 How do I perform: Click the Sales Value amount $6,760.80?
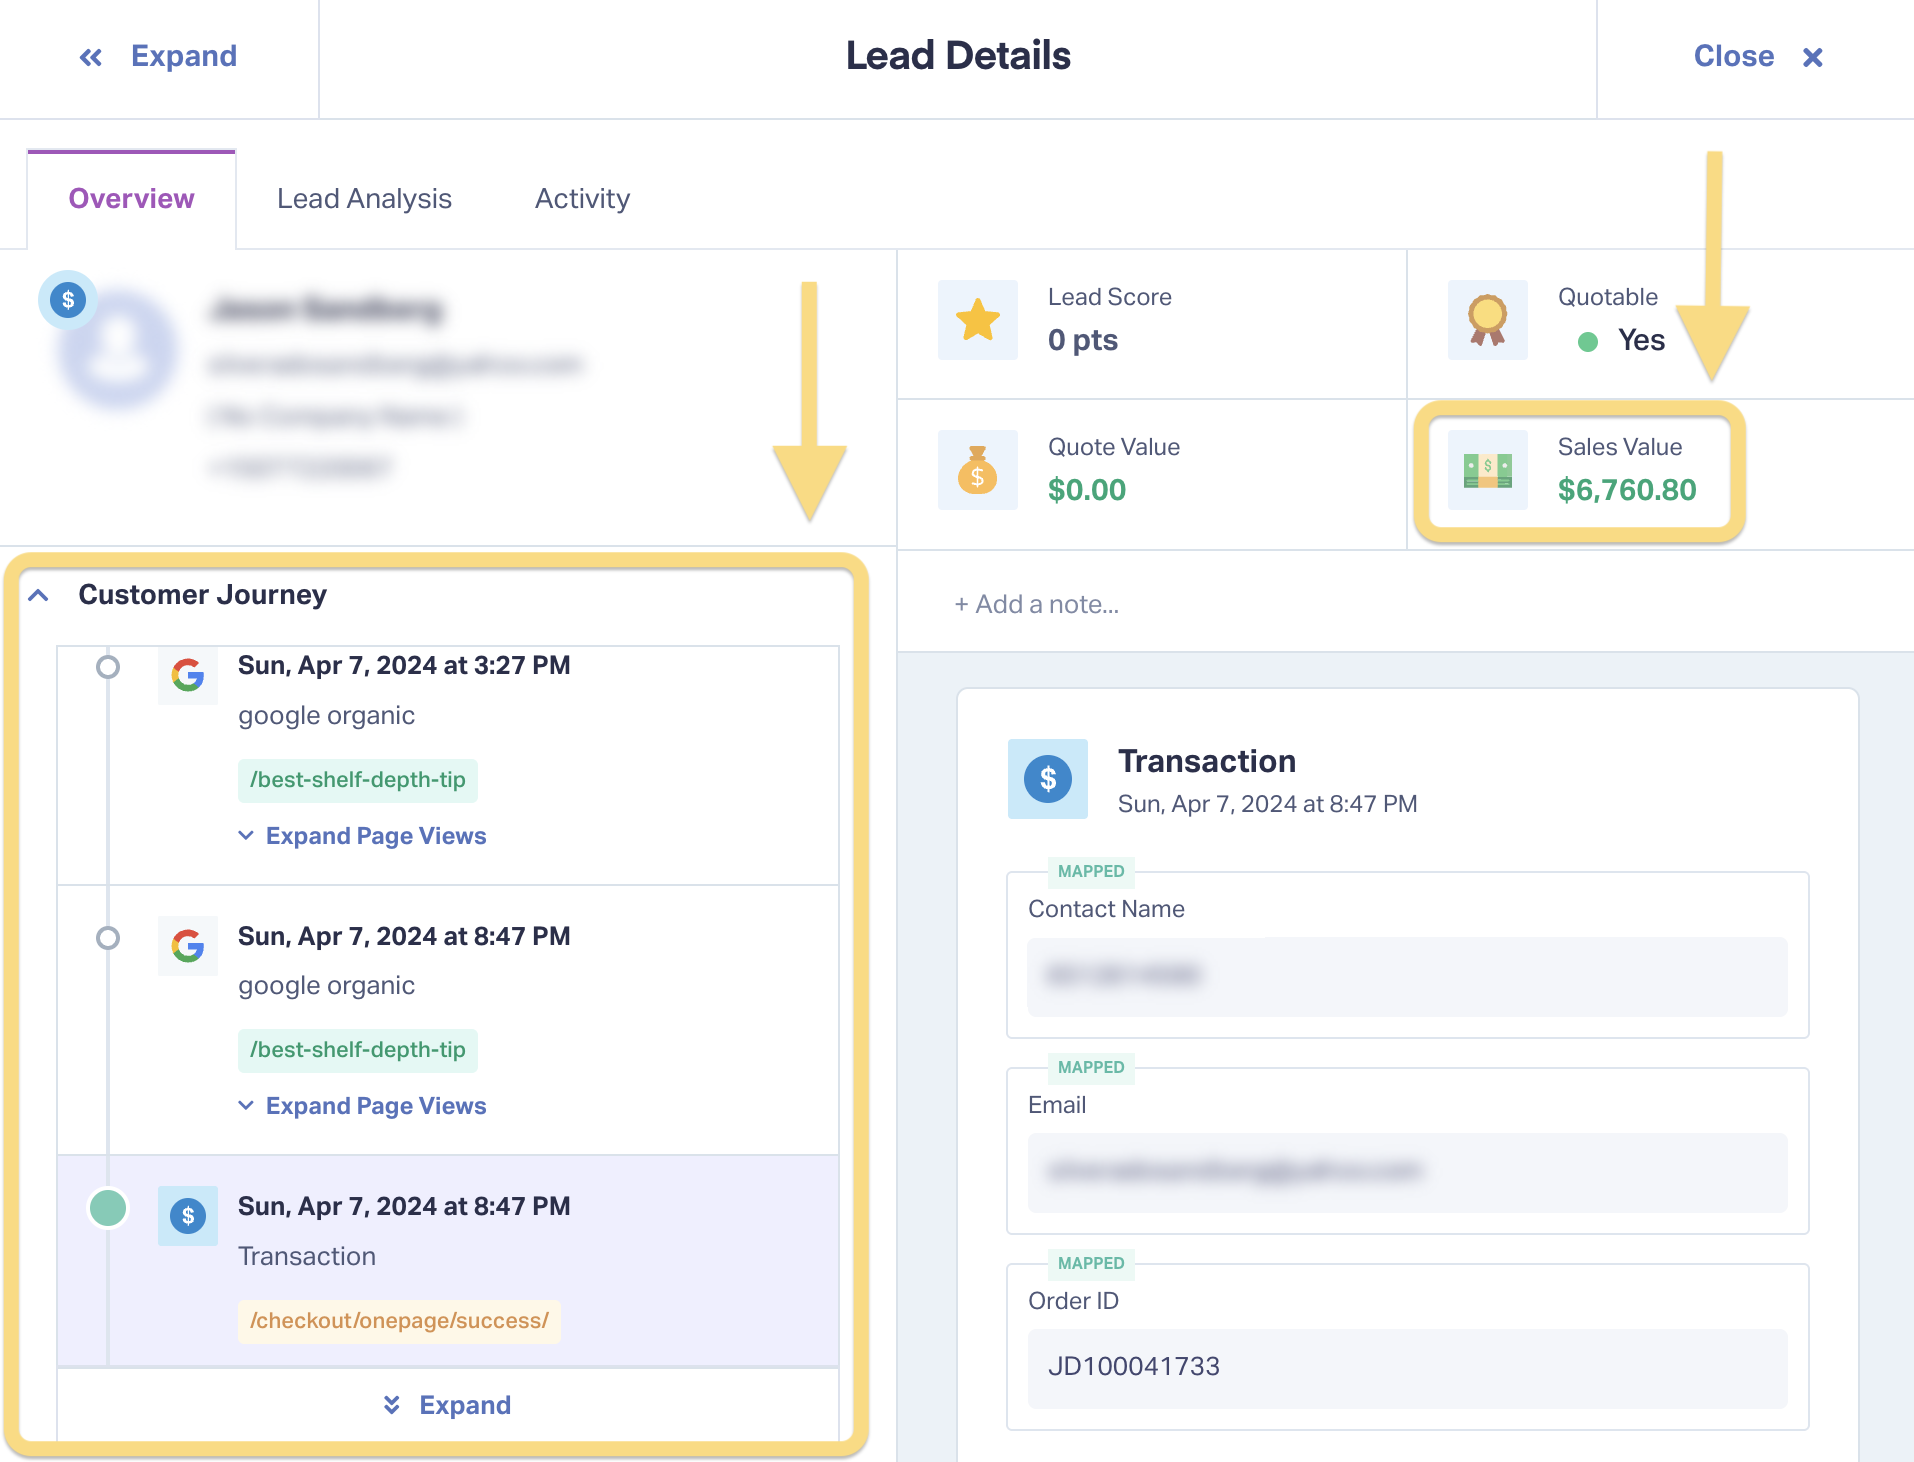point(1626,490)
